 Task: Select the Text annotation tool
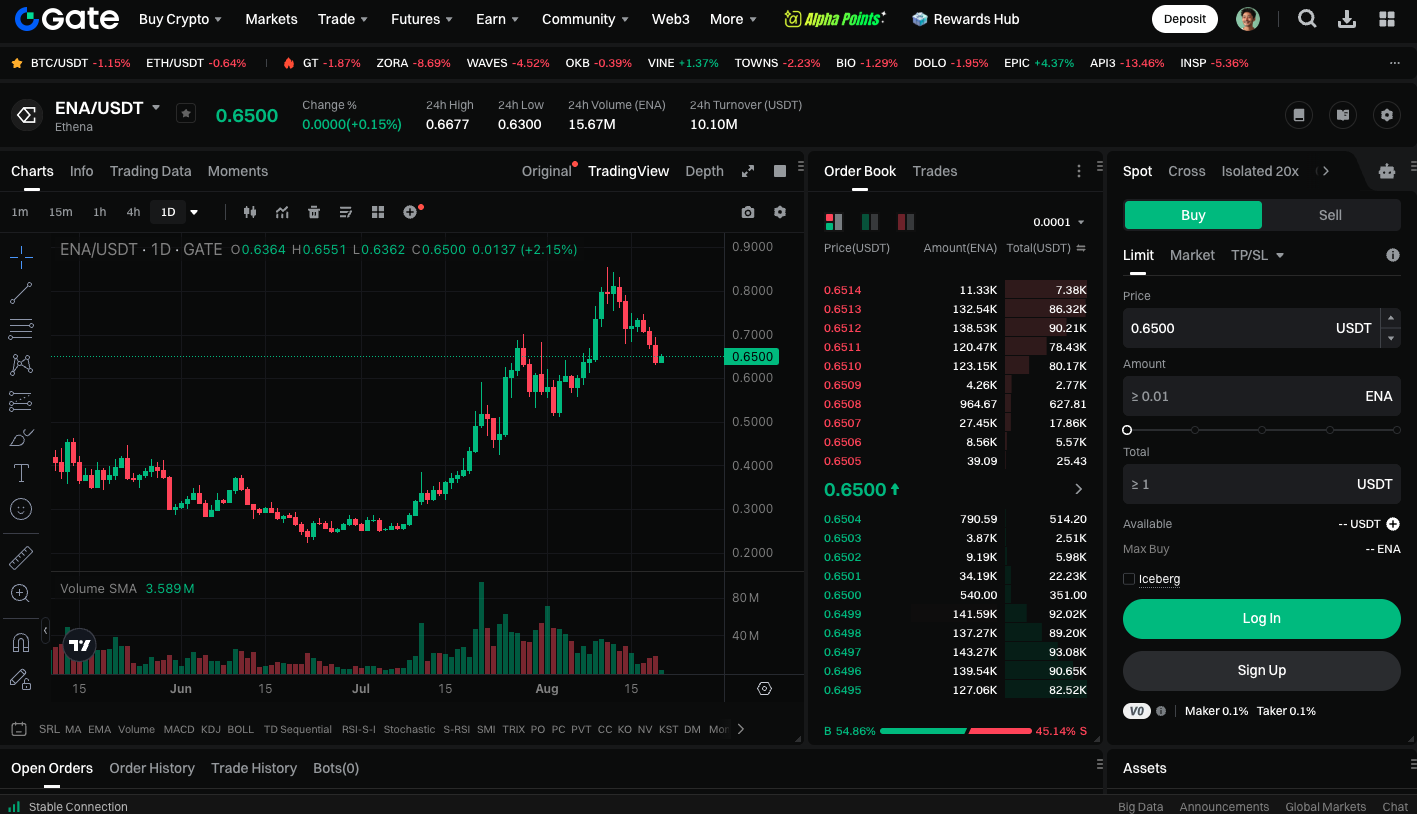(x=21, y=473)
